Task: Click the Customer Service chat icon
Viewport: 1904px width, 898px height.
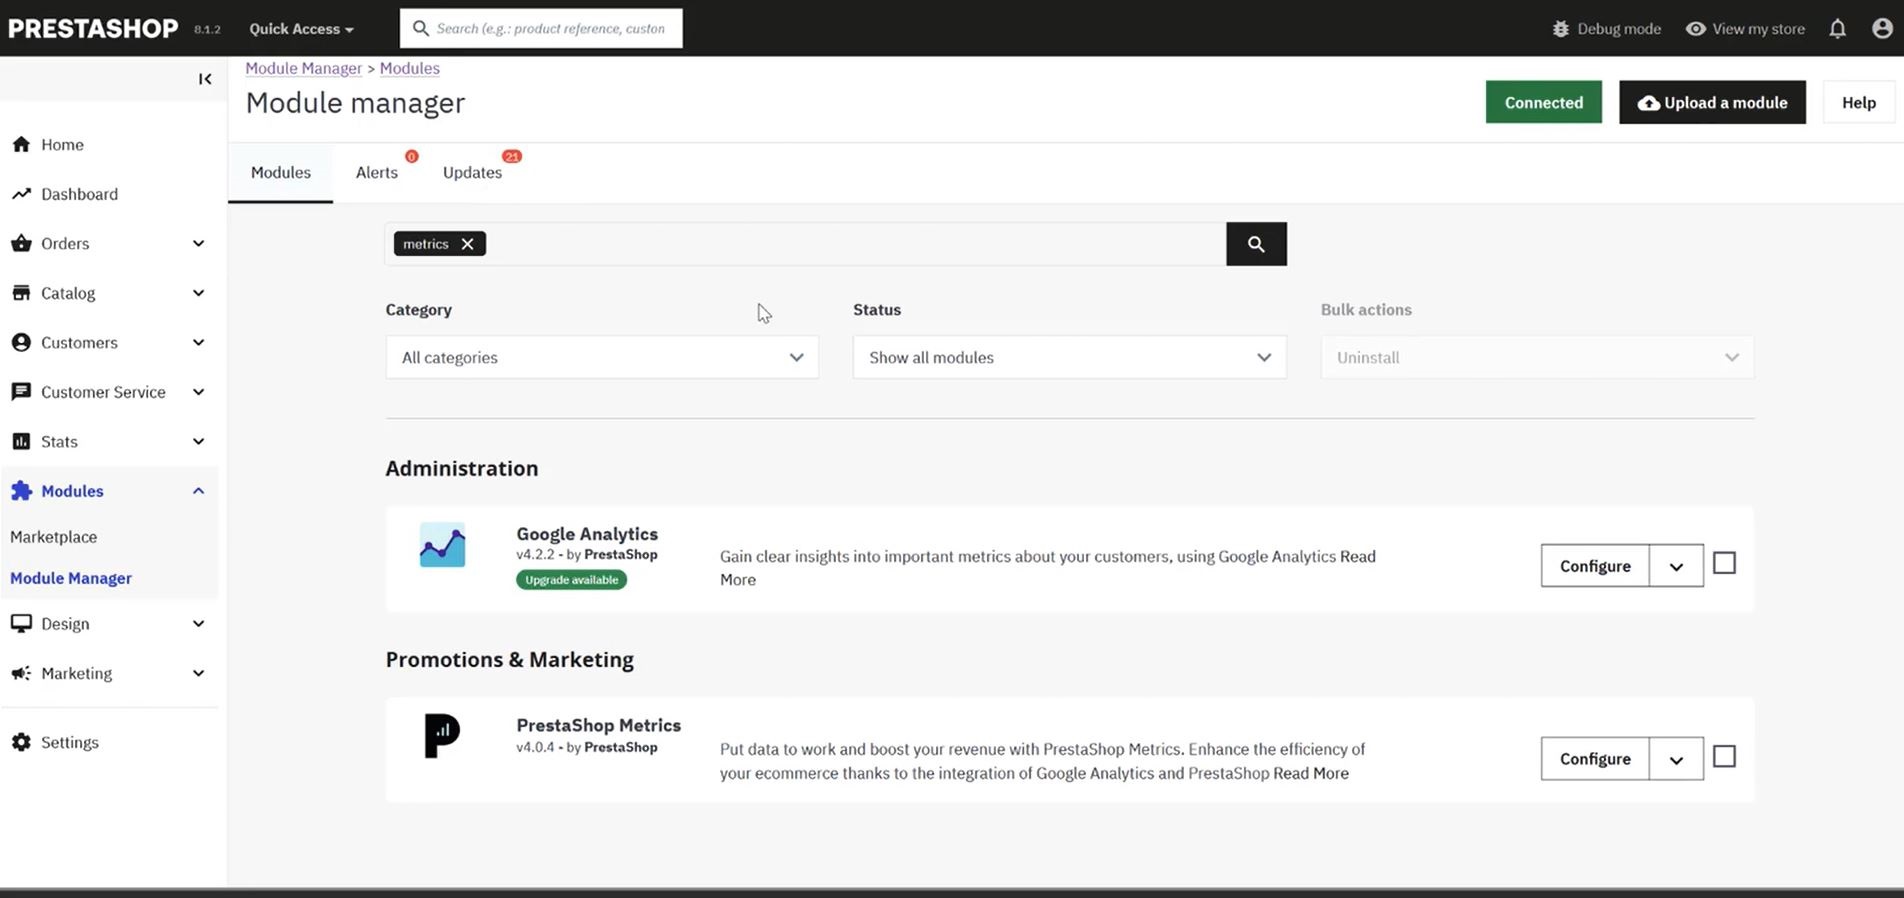Action: click(21, 392)
